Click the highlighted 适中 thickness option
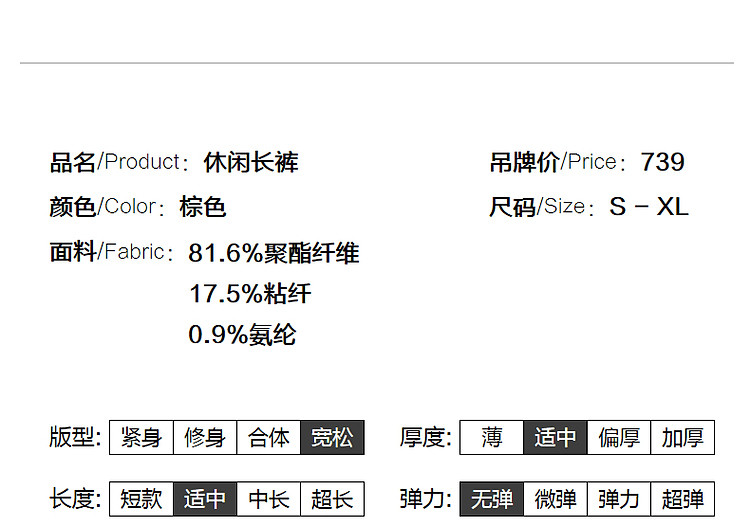This screenshot has width=750, height=526. pyautogui.click(x=555, y=437)
